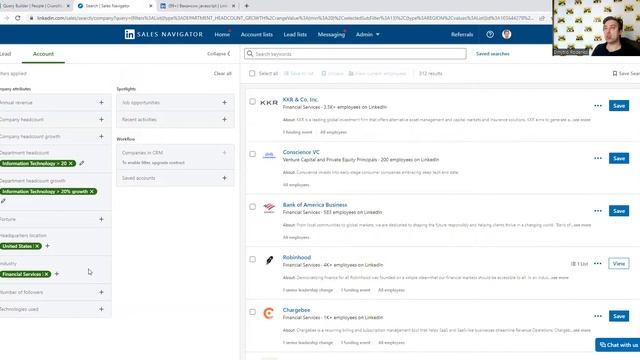This screenshot has height=360, width=640.
Task: Open more options for Conscience VC
Action: click(598, 158)
